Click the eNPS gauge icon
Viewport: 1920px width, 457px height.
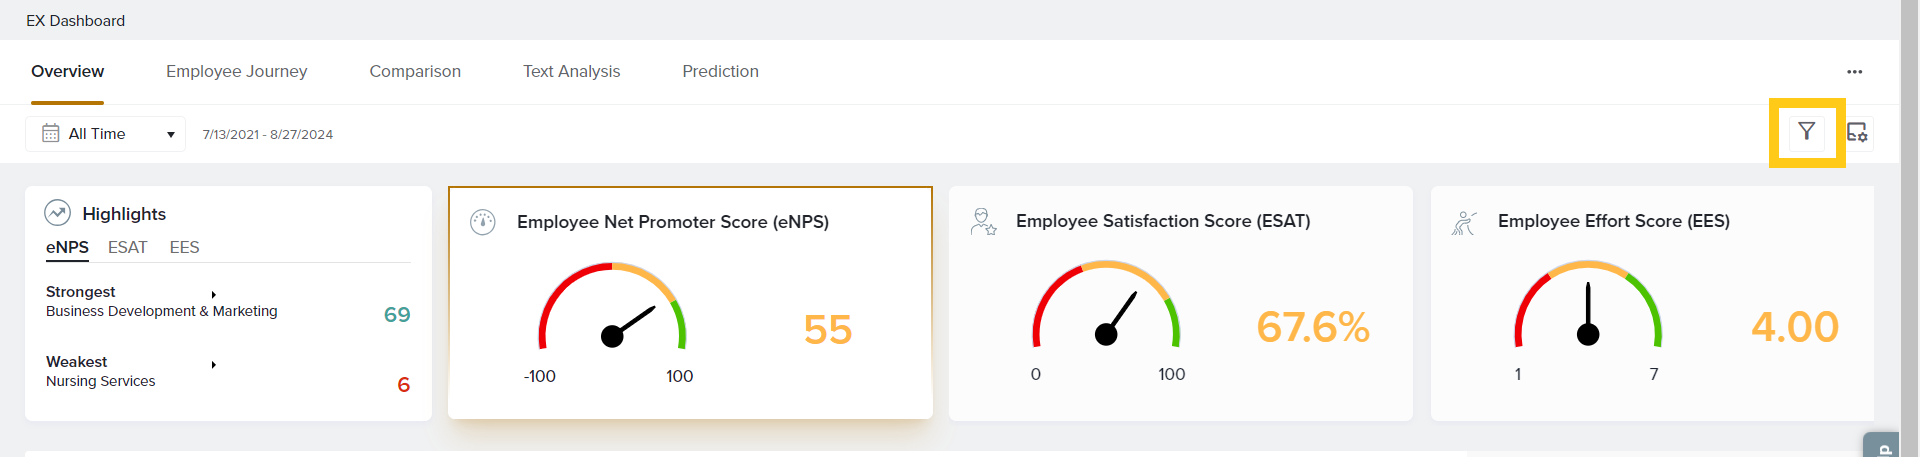tap(483, 222)
